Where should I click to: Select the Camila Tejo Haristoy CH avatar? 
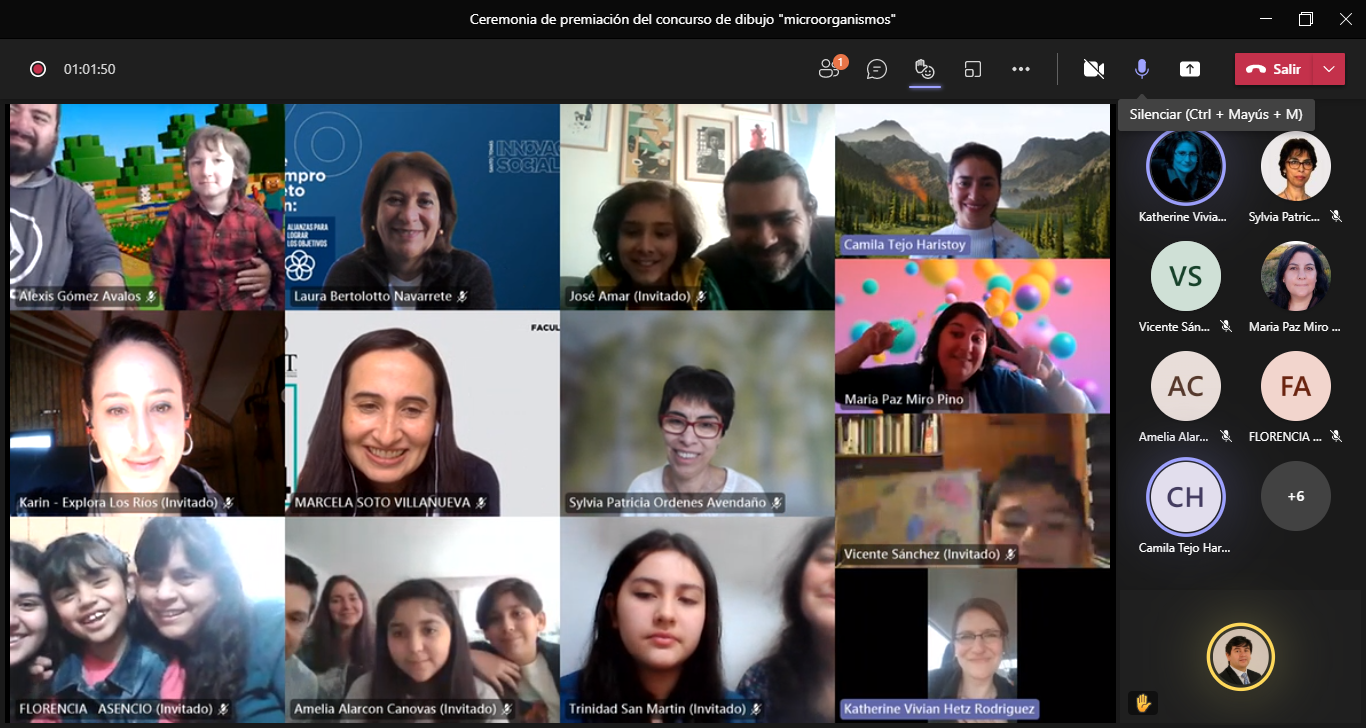click(x=1185, y=496)
